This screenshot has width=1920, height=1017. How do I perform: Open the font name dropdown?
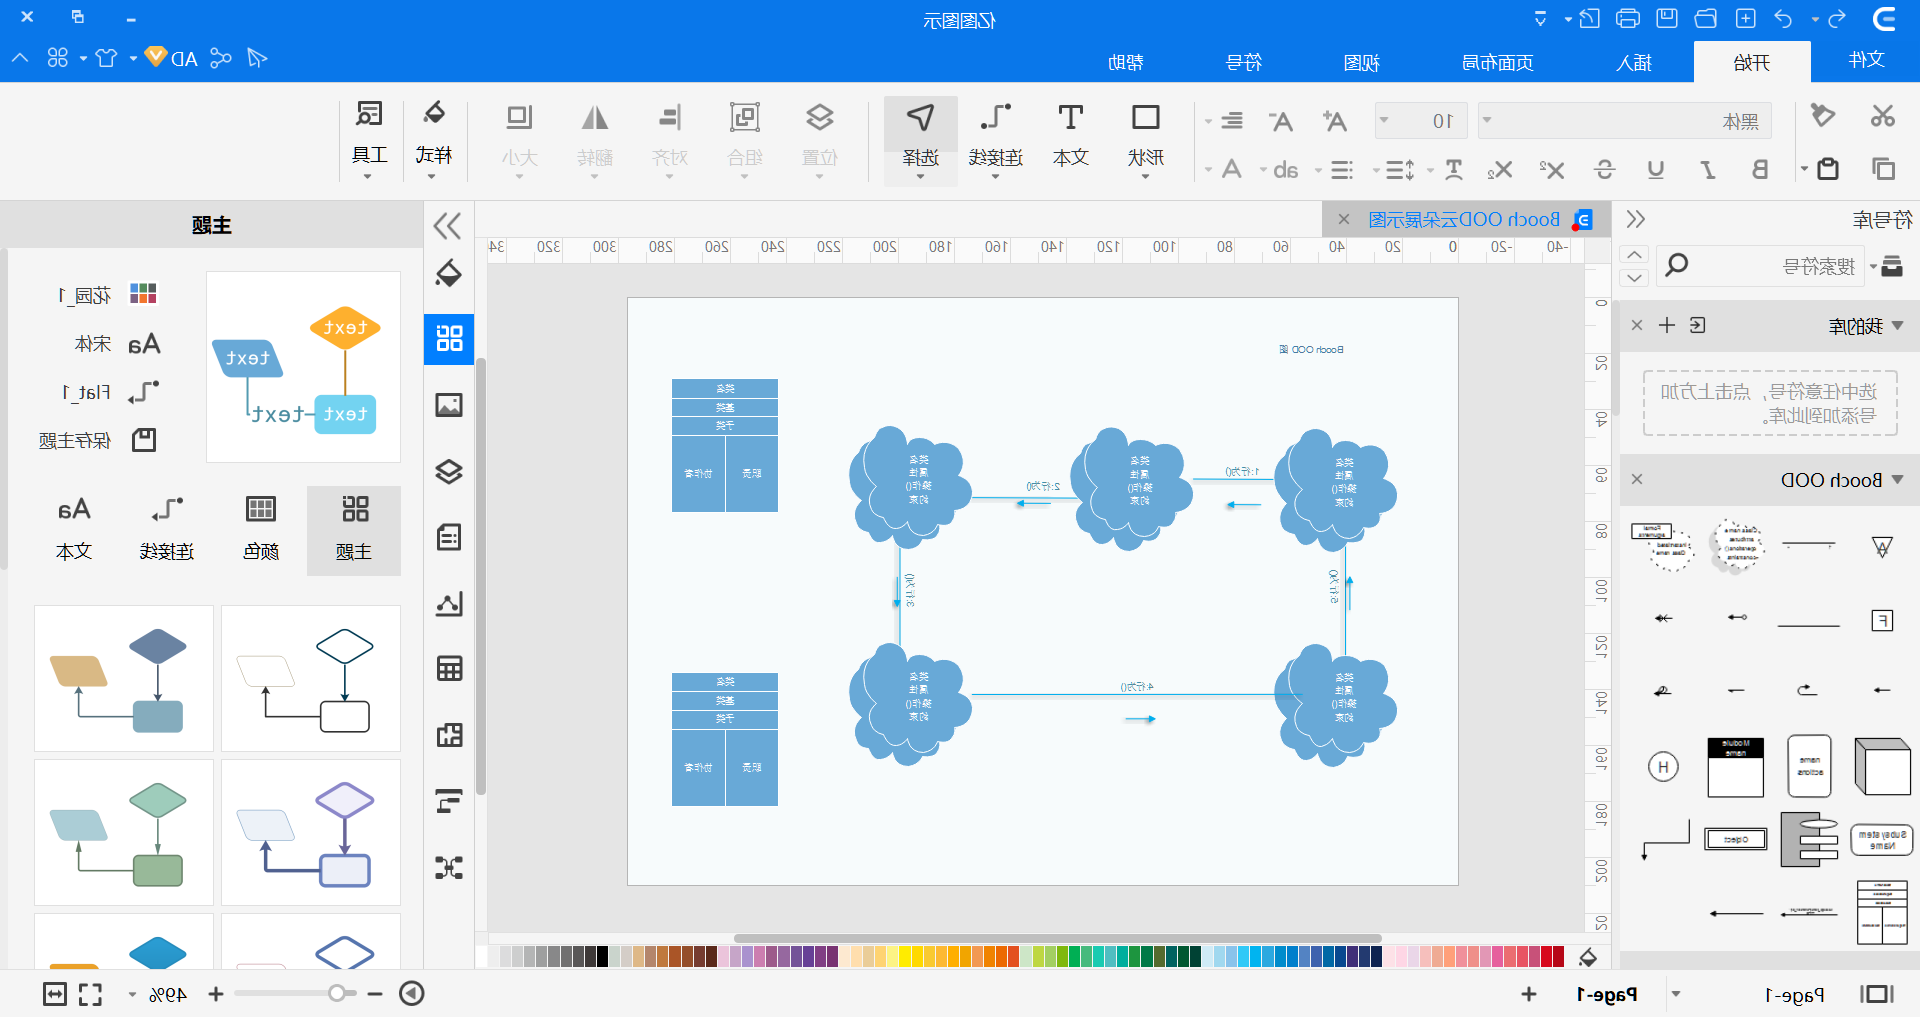1487,121
